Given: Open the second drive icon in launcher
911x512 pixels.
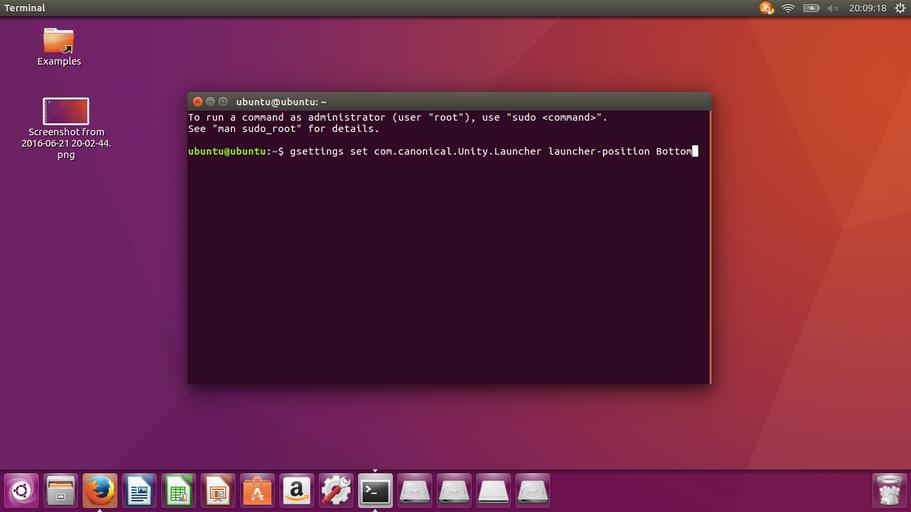Looking at the screenshot, I should (x=454, y=491).
